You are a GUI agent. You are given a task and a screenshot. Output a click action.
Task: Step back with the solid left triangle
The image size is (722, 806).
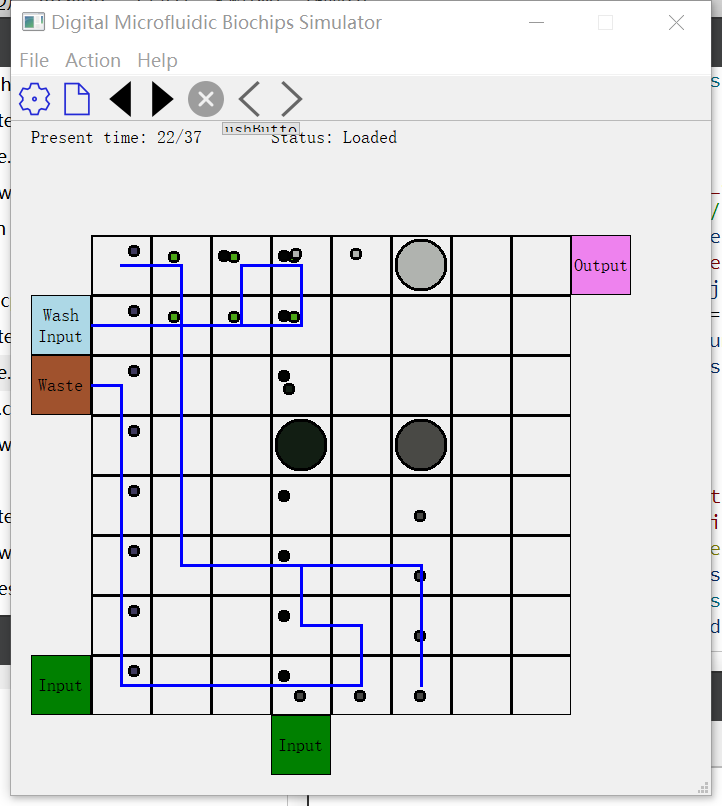pos(121,99)
